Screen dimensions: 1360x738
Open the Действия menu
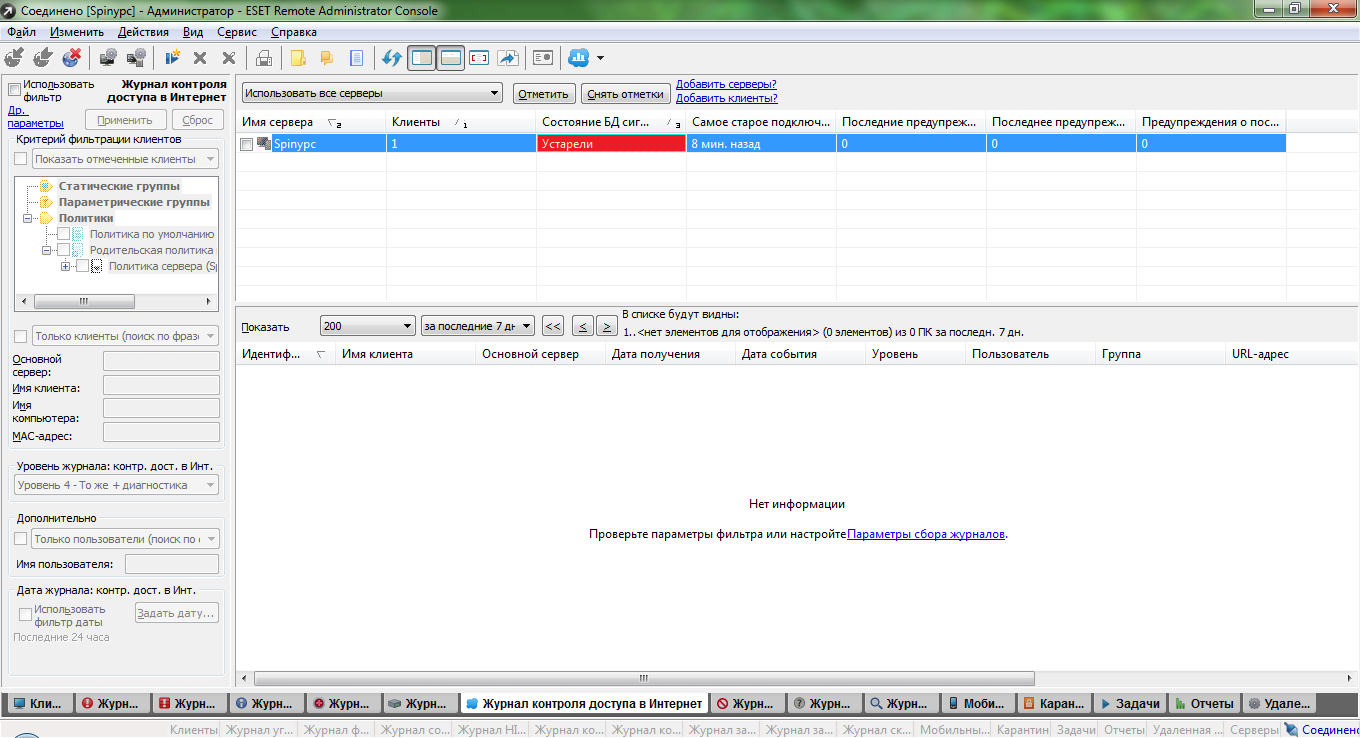pos(143,32)
